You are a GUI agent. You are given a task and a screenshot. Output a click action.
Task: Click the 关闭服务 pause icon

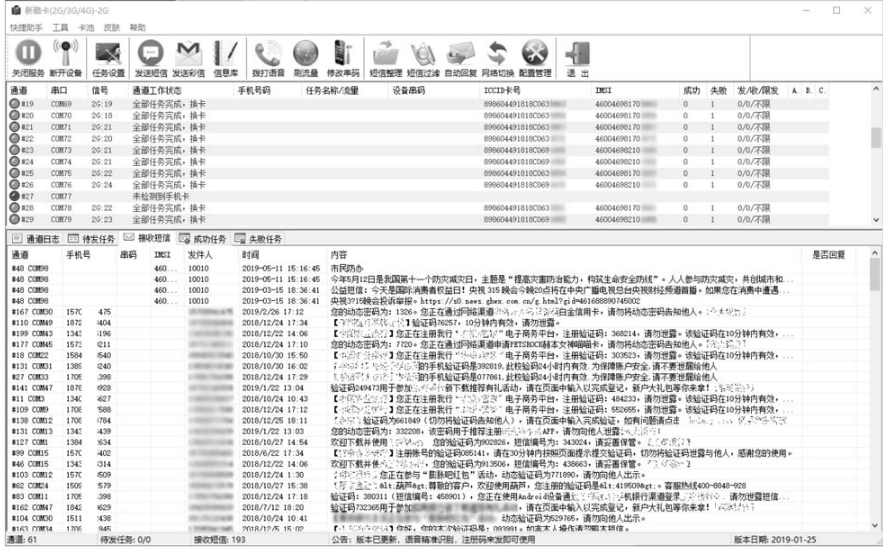click(x=28, y=53)
